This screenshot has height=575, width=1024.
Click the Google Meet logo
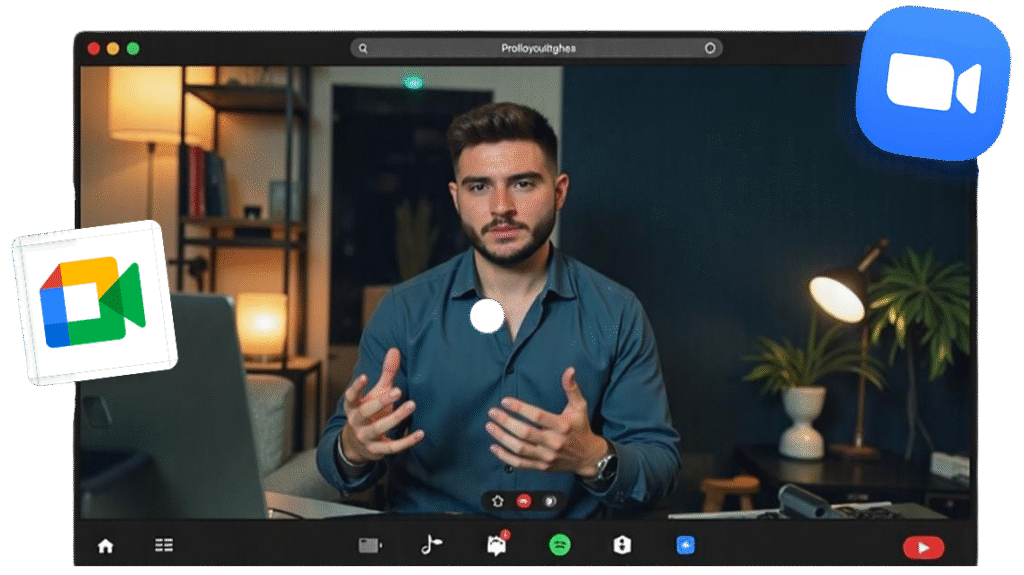93,302
